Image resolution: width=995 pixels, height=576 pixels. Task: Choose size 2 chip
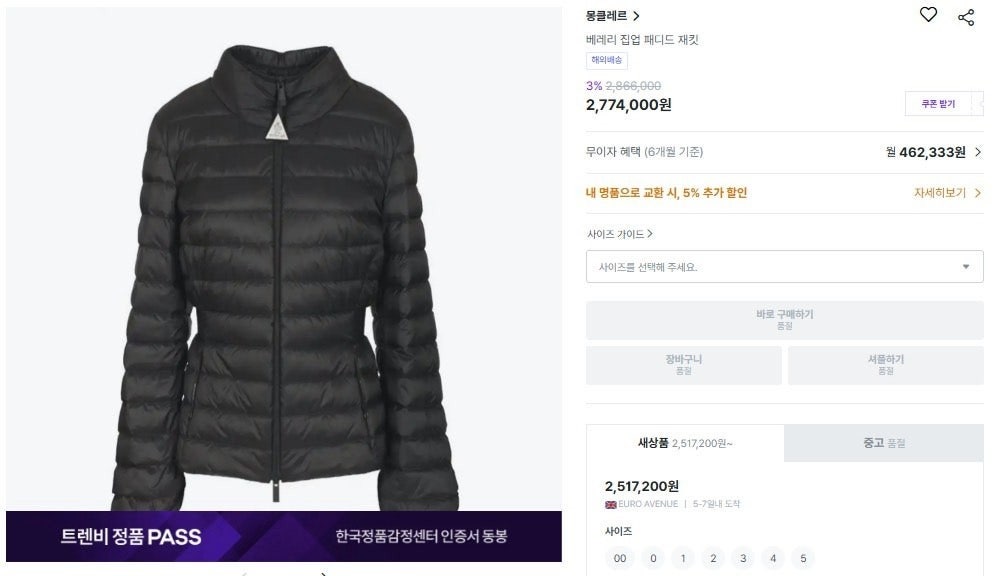point(713,558)
